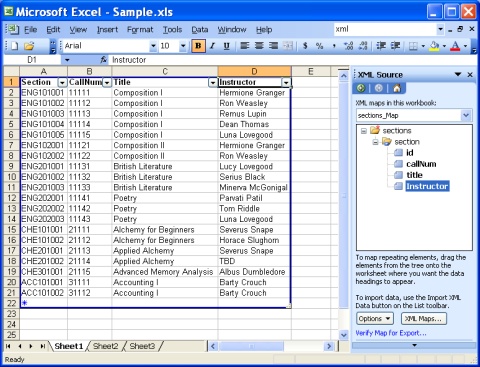Click the New blank workbook icon
Screen dimensions: 480x367
(15, 46)
